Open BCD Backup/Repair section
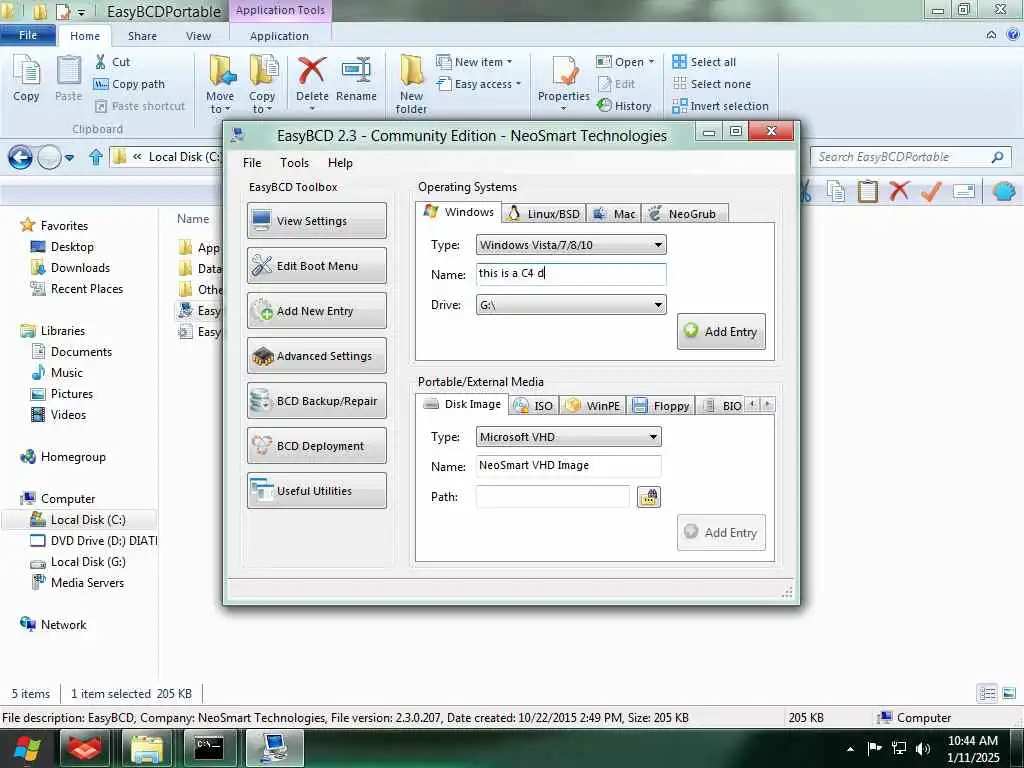Screen dimensions: 1024x768 coord(317,401)
